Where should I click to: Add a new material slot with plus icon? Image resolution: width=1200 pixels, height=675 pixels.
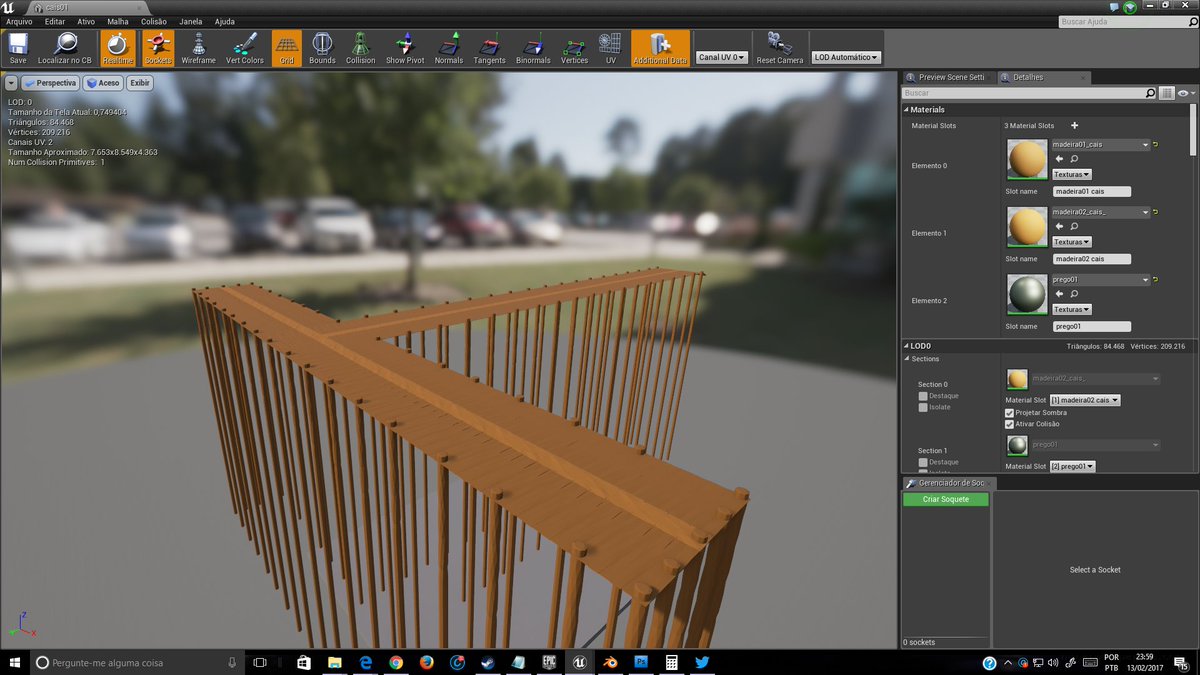[x=1074, y=126]
